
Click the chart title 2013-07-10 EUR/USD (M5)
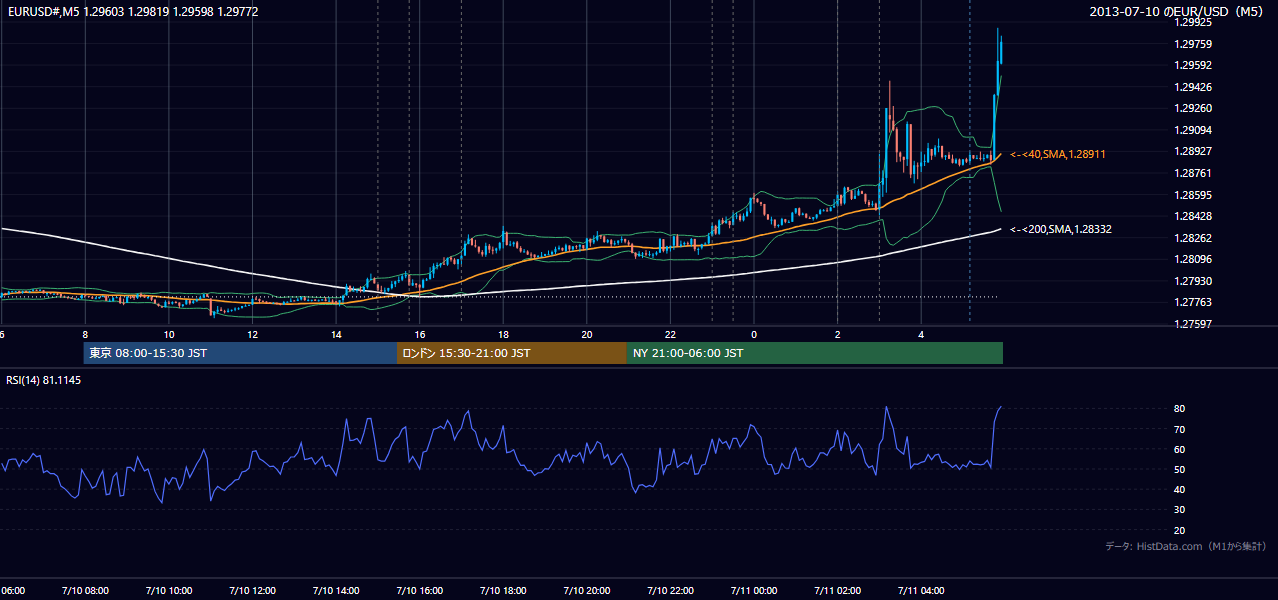point(1178,11)
